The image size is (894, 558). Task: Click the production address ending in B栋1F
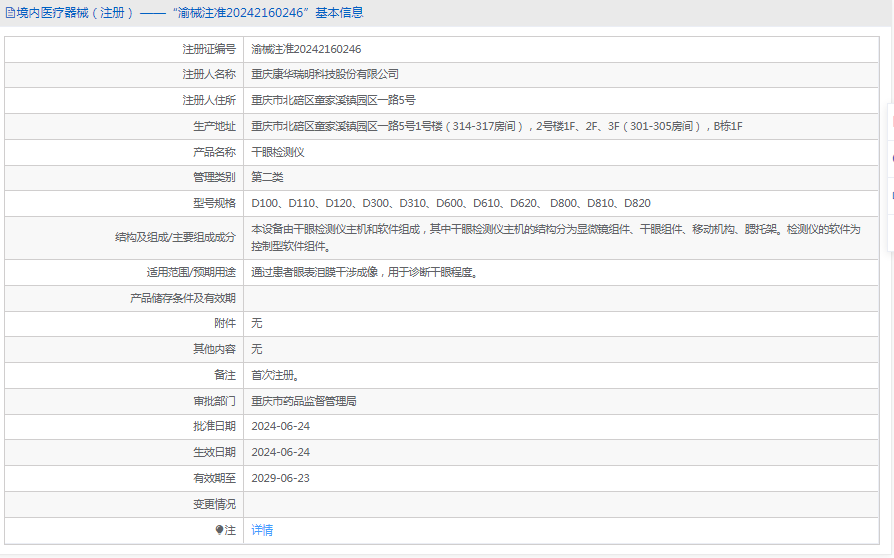[497, 127]
